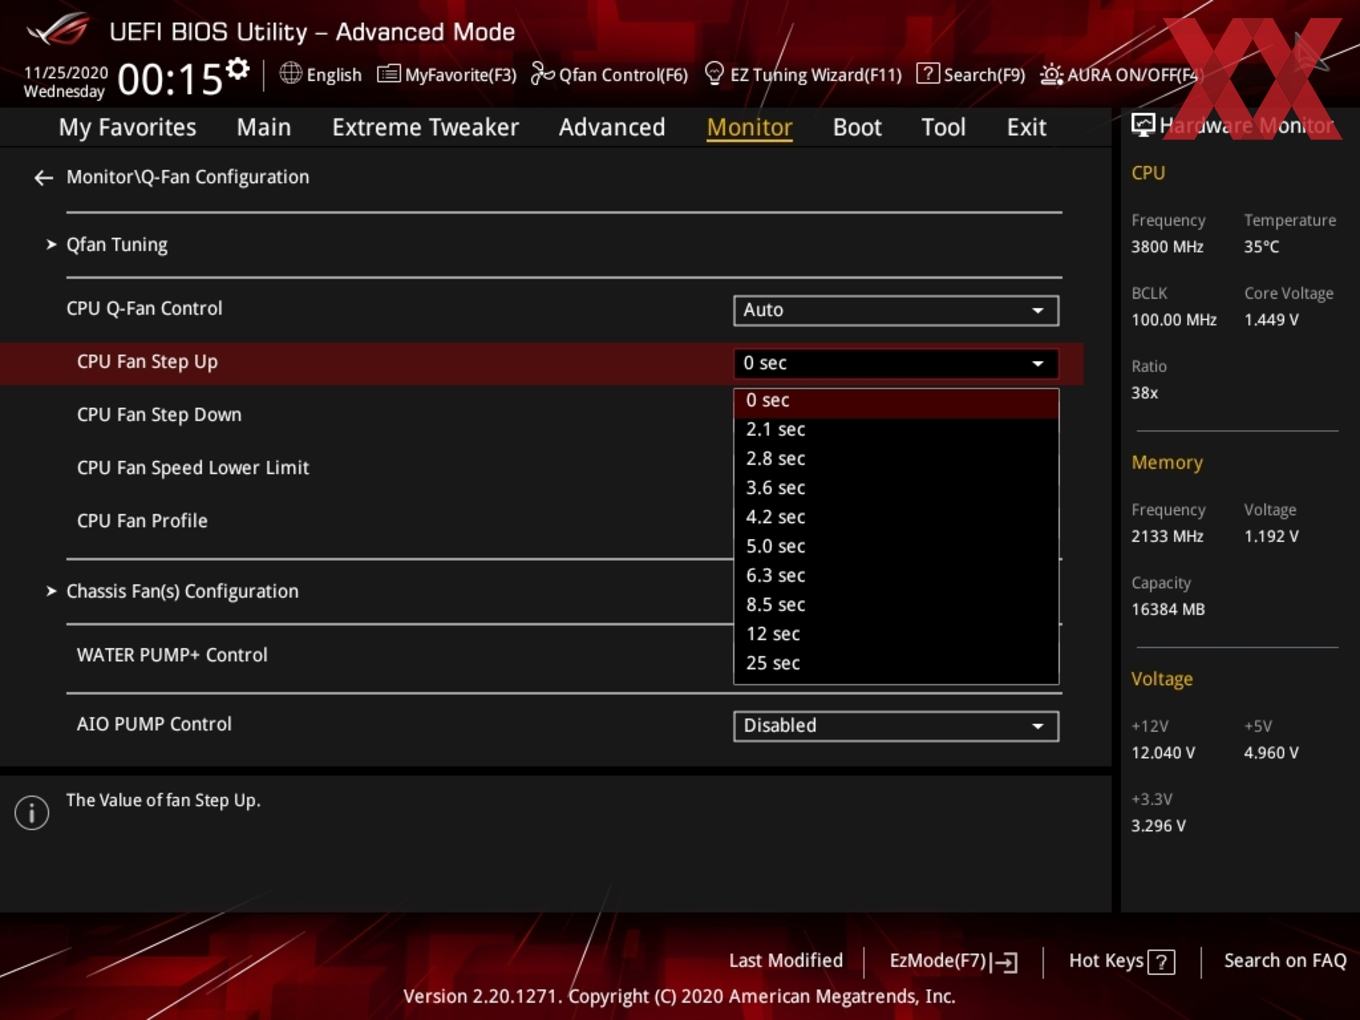Click the CPU temperature value 35°C
The height and width of the screenshot is (1020, 1360).
1261,247
